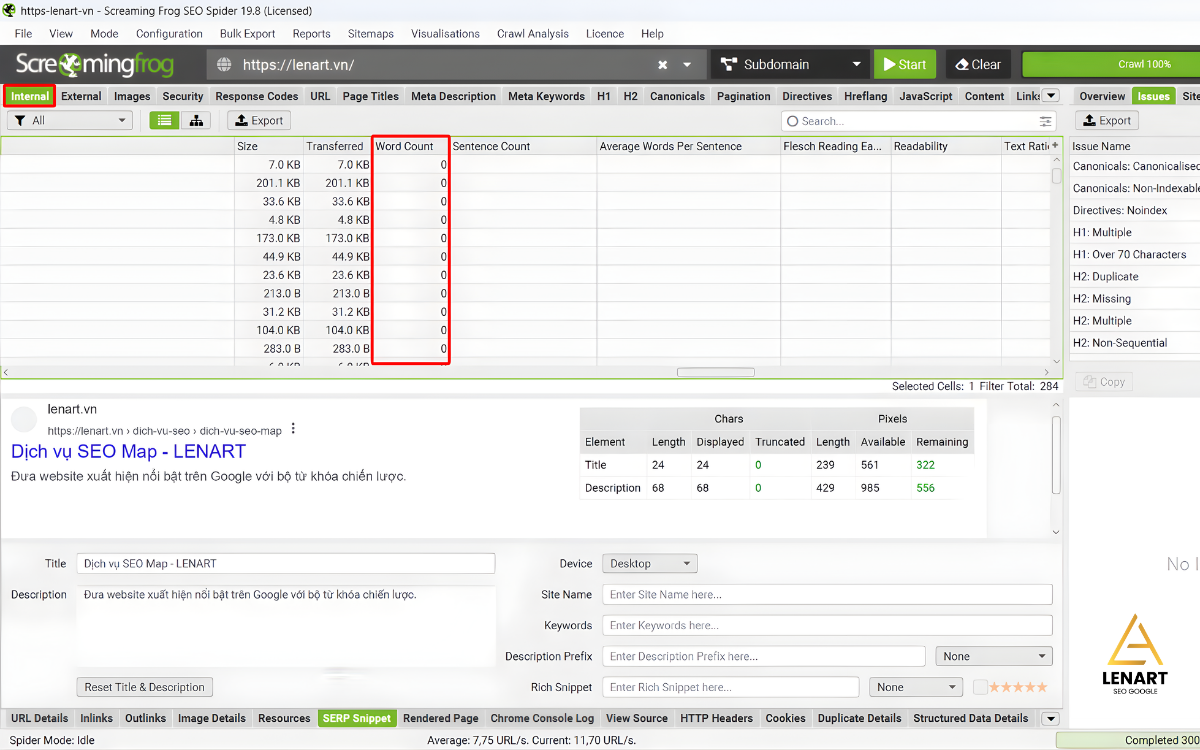Click the Site Name input field
Viewport: 1200px width, 750px height.
(826, 594)
